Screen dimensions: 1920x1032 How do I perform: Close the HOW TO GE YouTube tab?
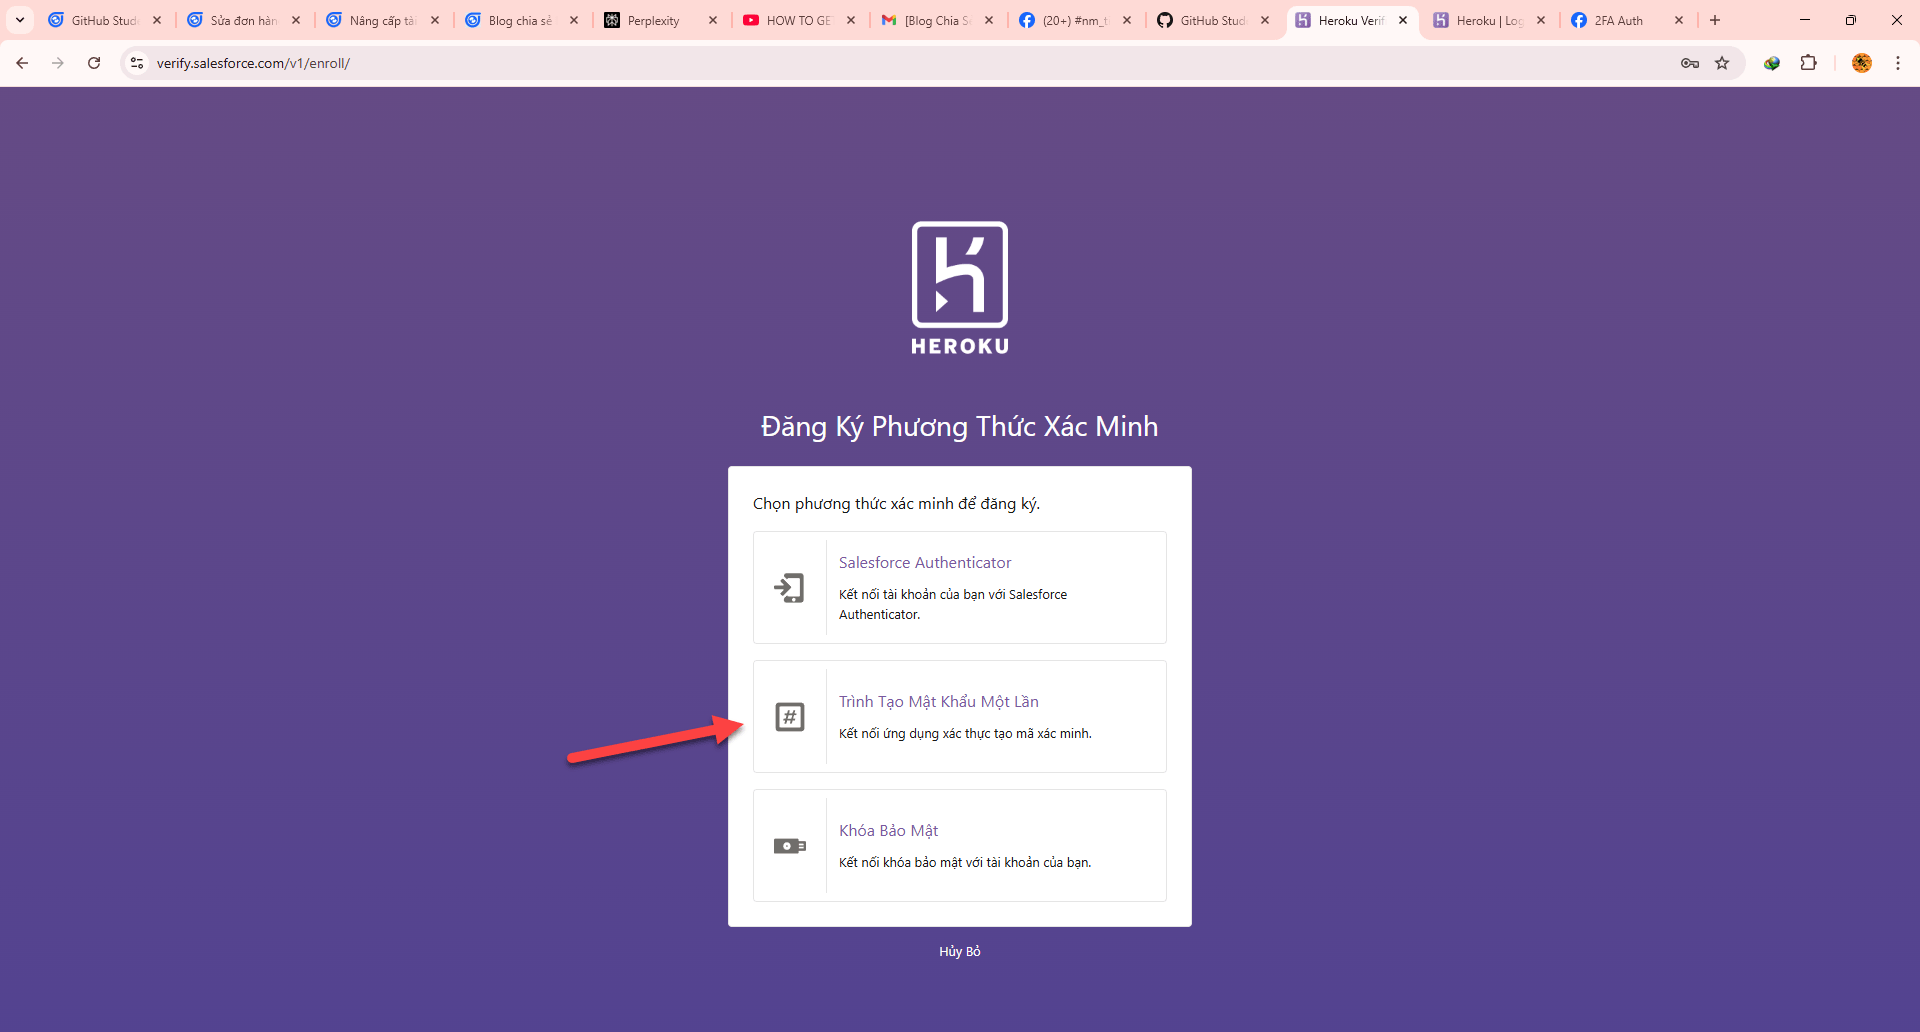(851, 20)
